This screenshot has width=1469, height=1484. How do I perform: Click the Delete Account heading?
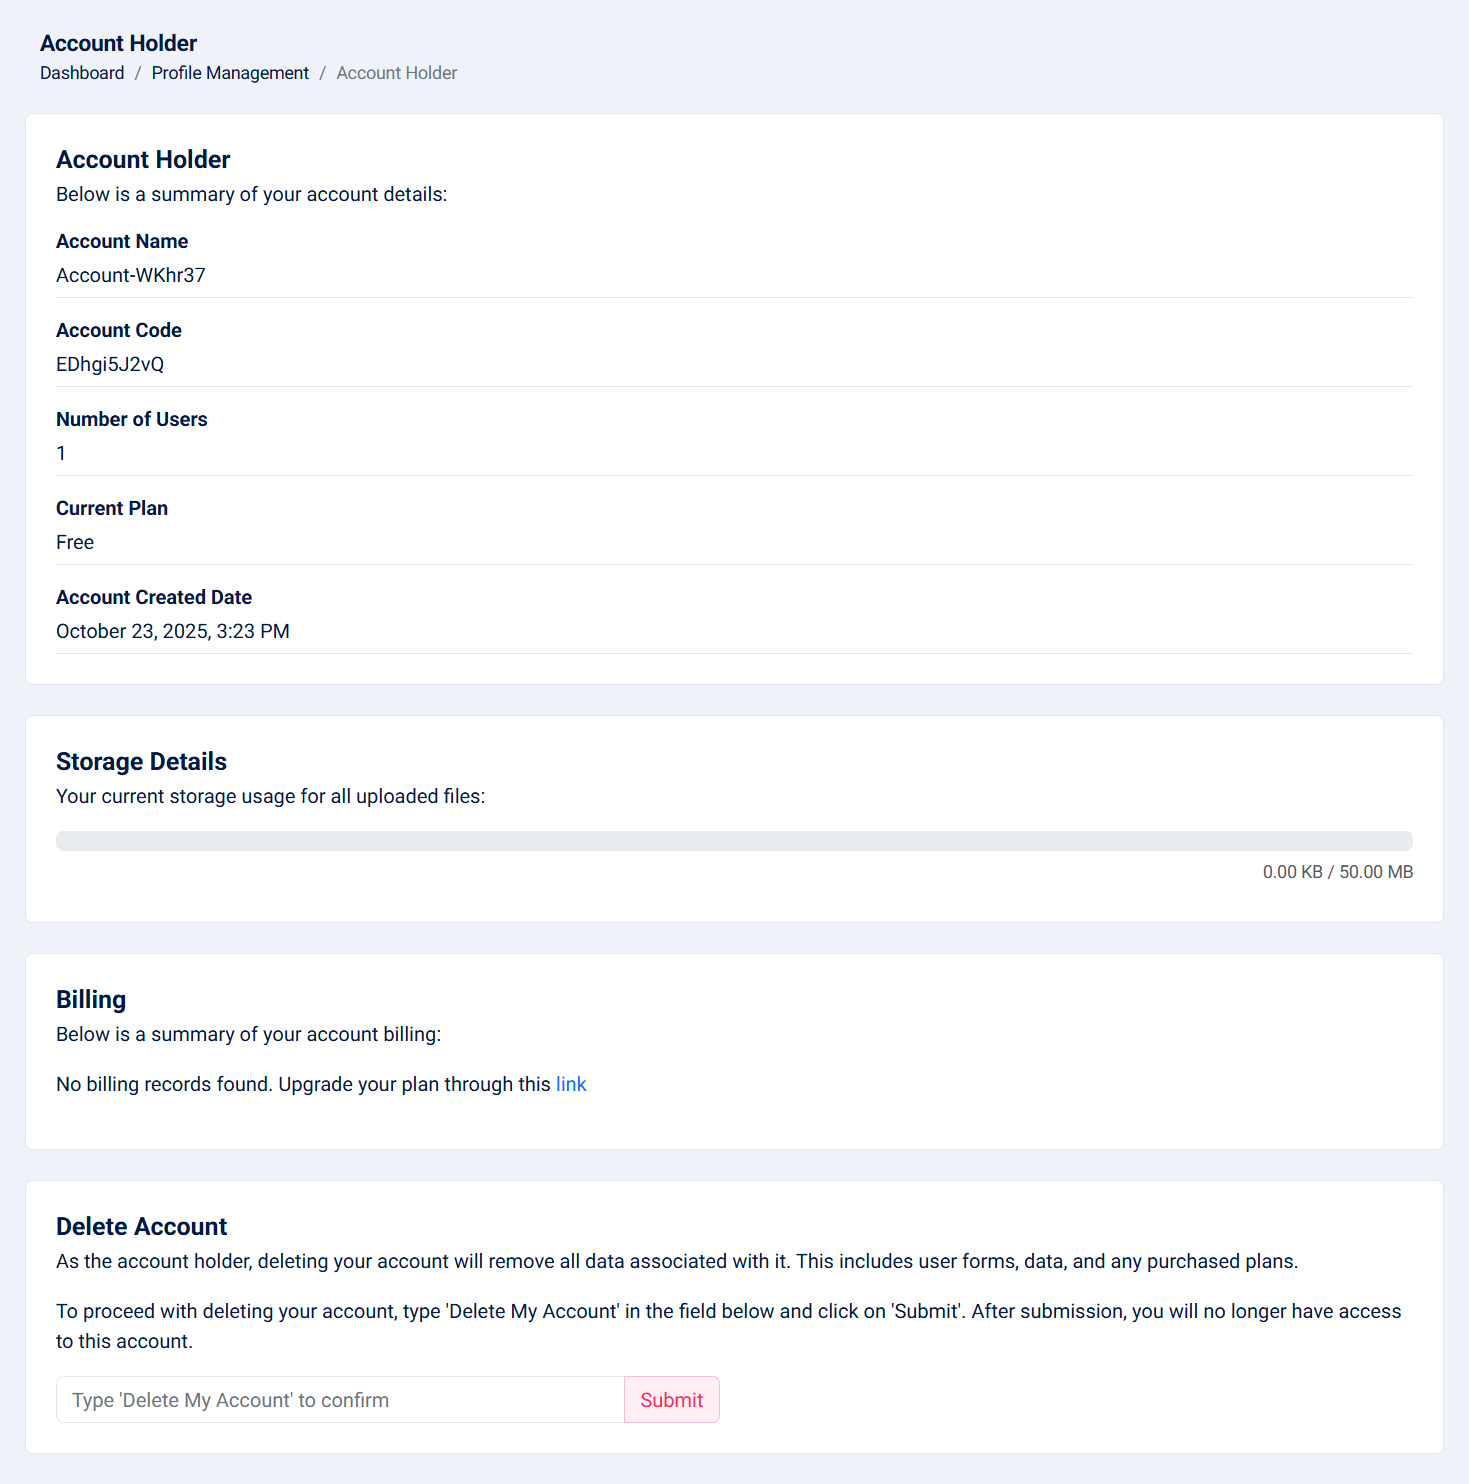[141, 1227]
